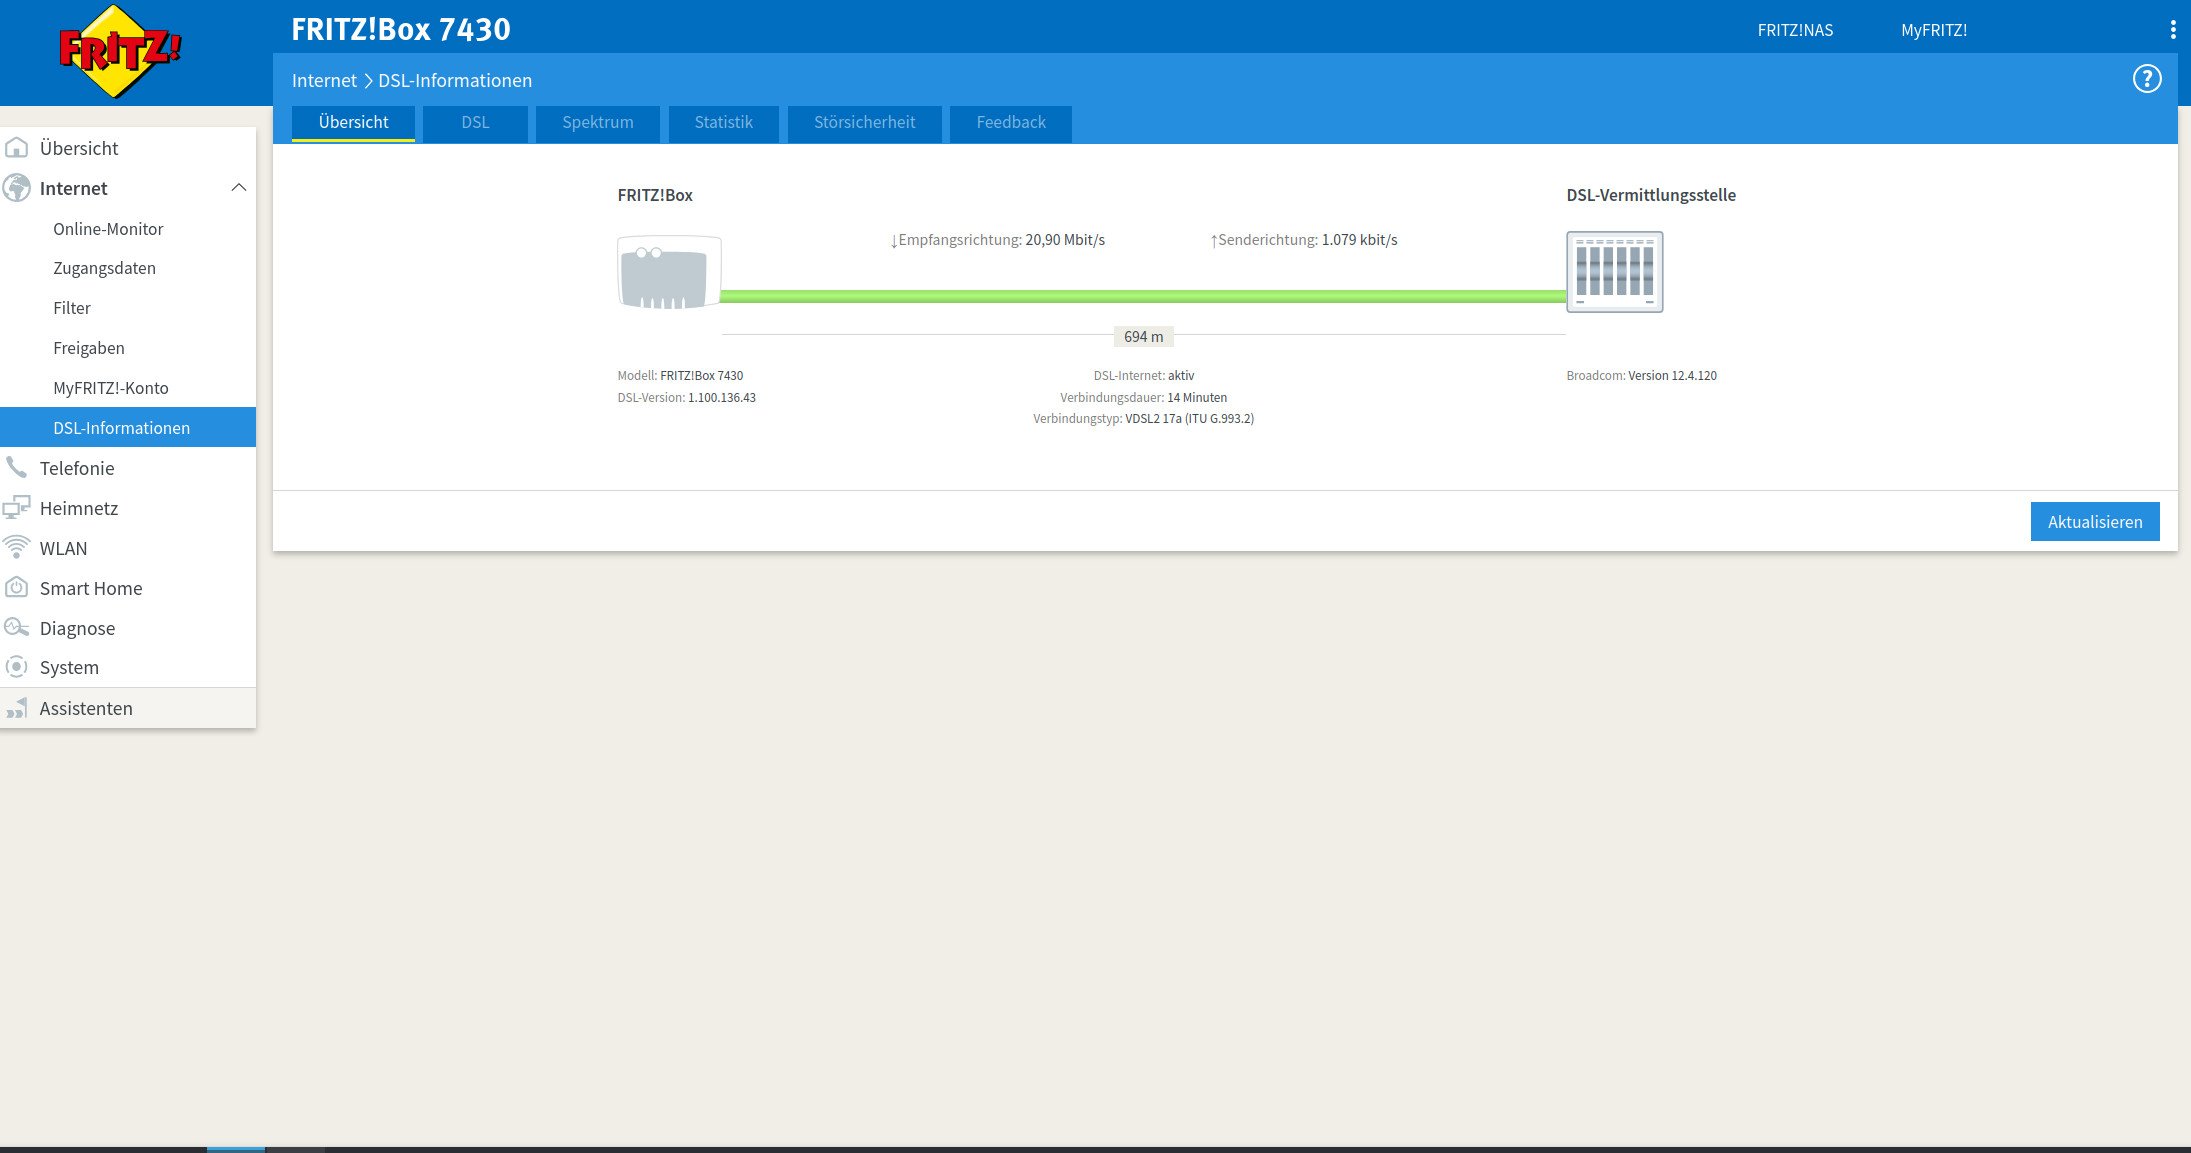Open the FRITZ!NAS link
The width and height of the screenshot is (2191, 1153).
(1795, 30)
